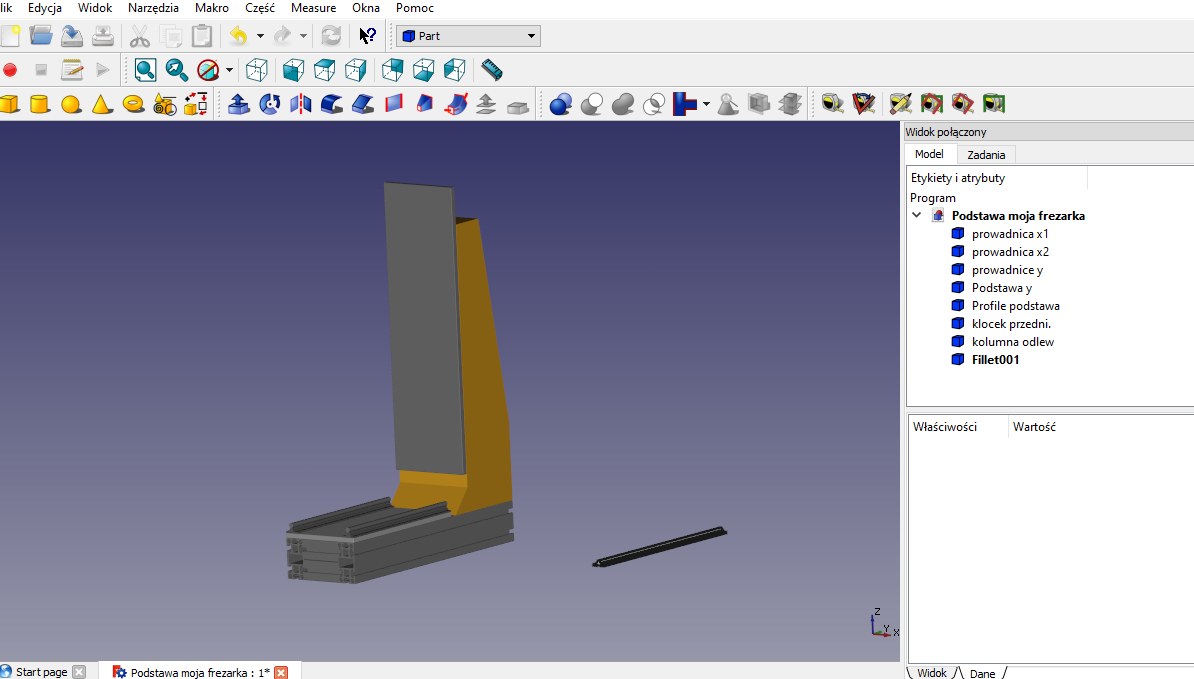Select the Common (intersection) shapes tool
This screenshot has height=679, width=1194.
[654, 104]
